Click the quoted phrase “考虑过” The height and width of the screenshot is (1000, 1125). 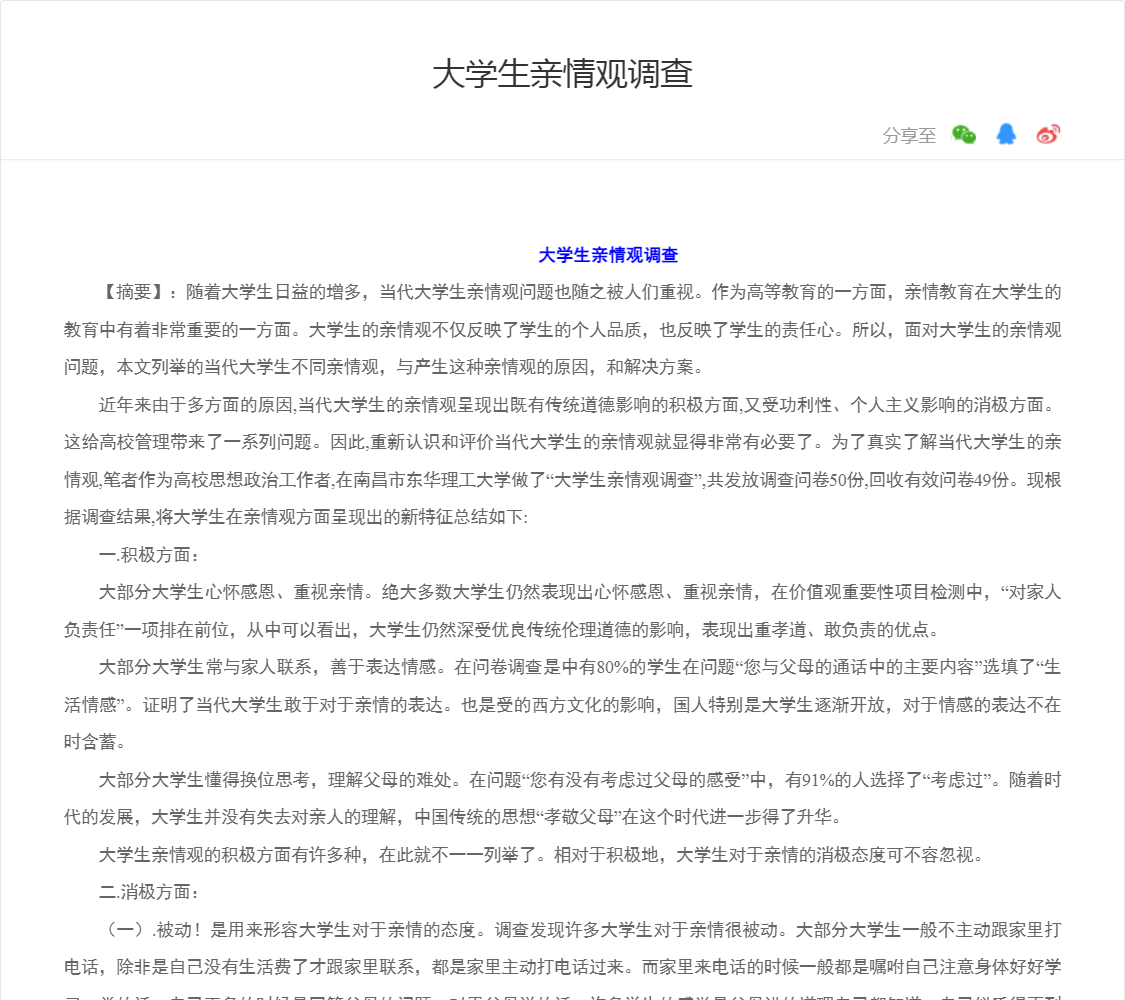pyautogui.click(x=957, y=780)
